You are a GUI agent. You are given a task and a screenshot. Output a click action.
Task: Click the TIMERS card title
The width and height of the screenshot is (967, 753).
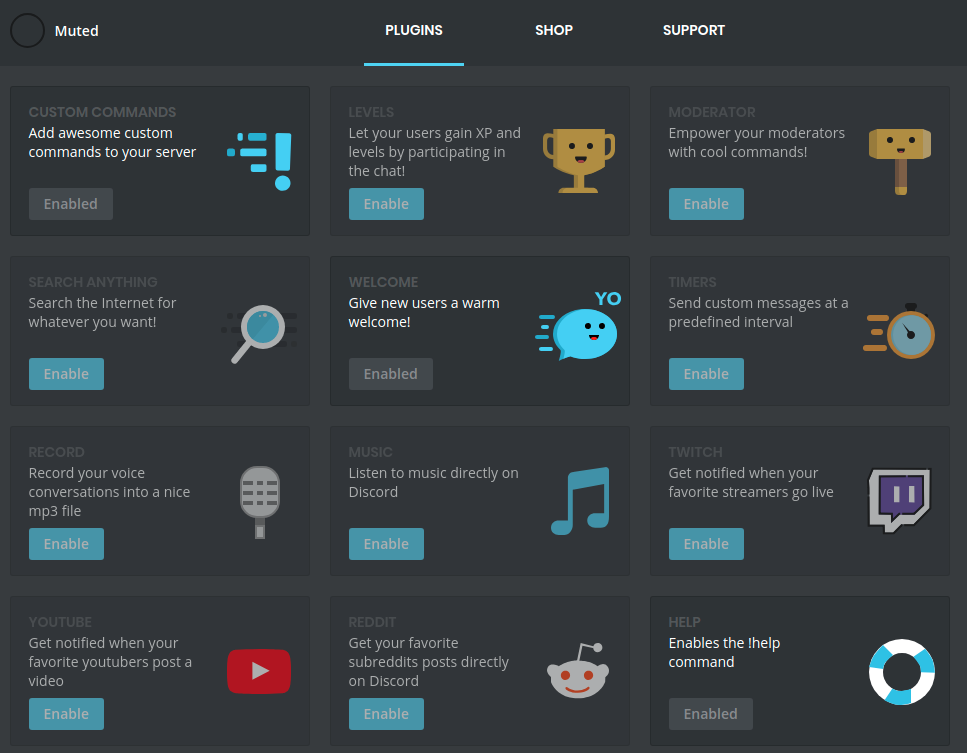693,282
